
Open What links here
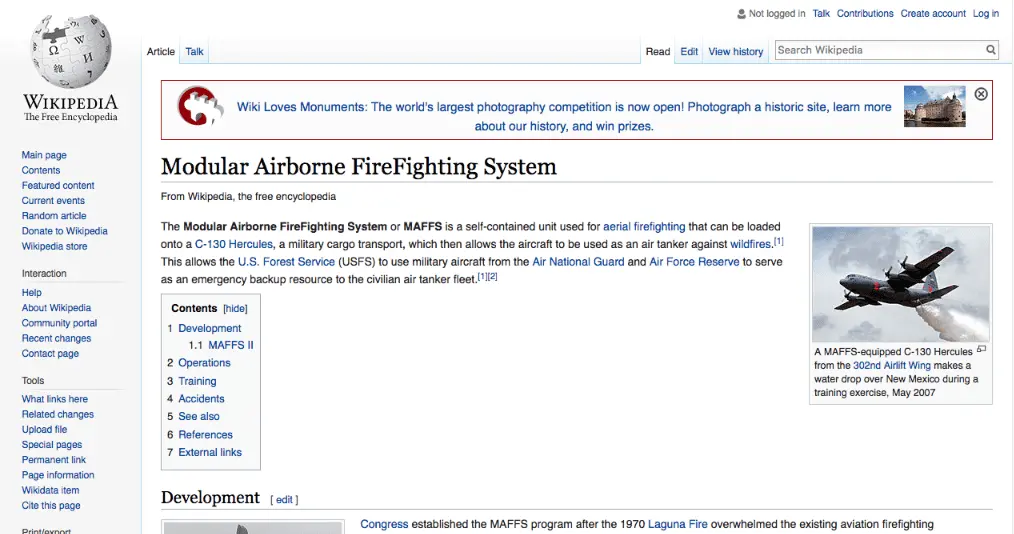[x=54, y=400]
